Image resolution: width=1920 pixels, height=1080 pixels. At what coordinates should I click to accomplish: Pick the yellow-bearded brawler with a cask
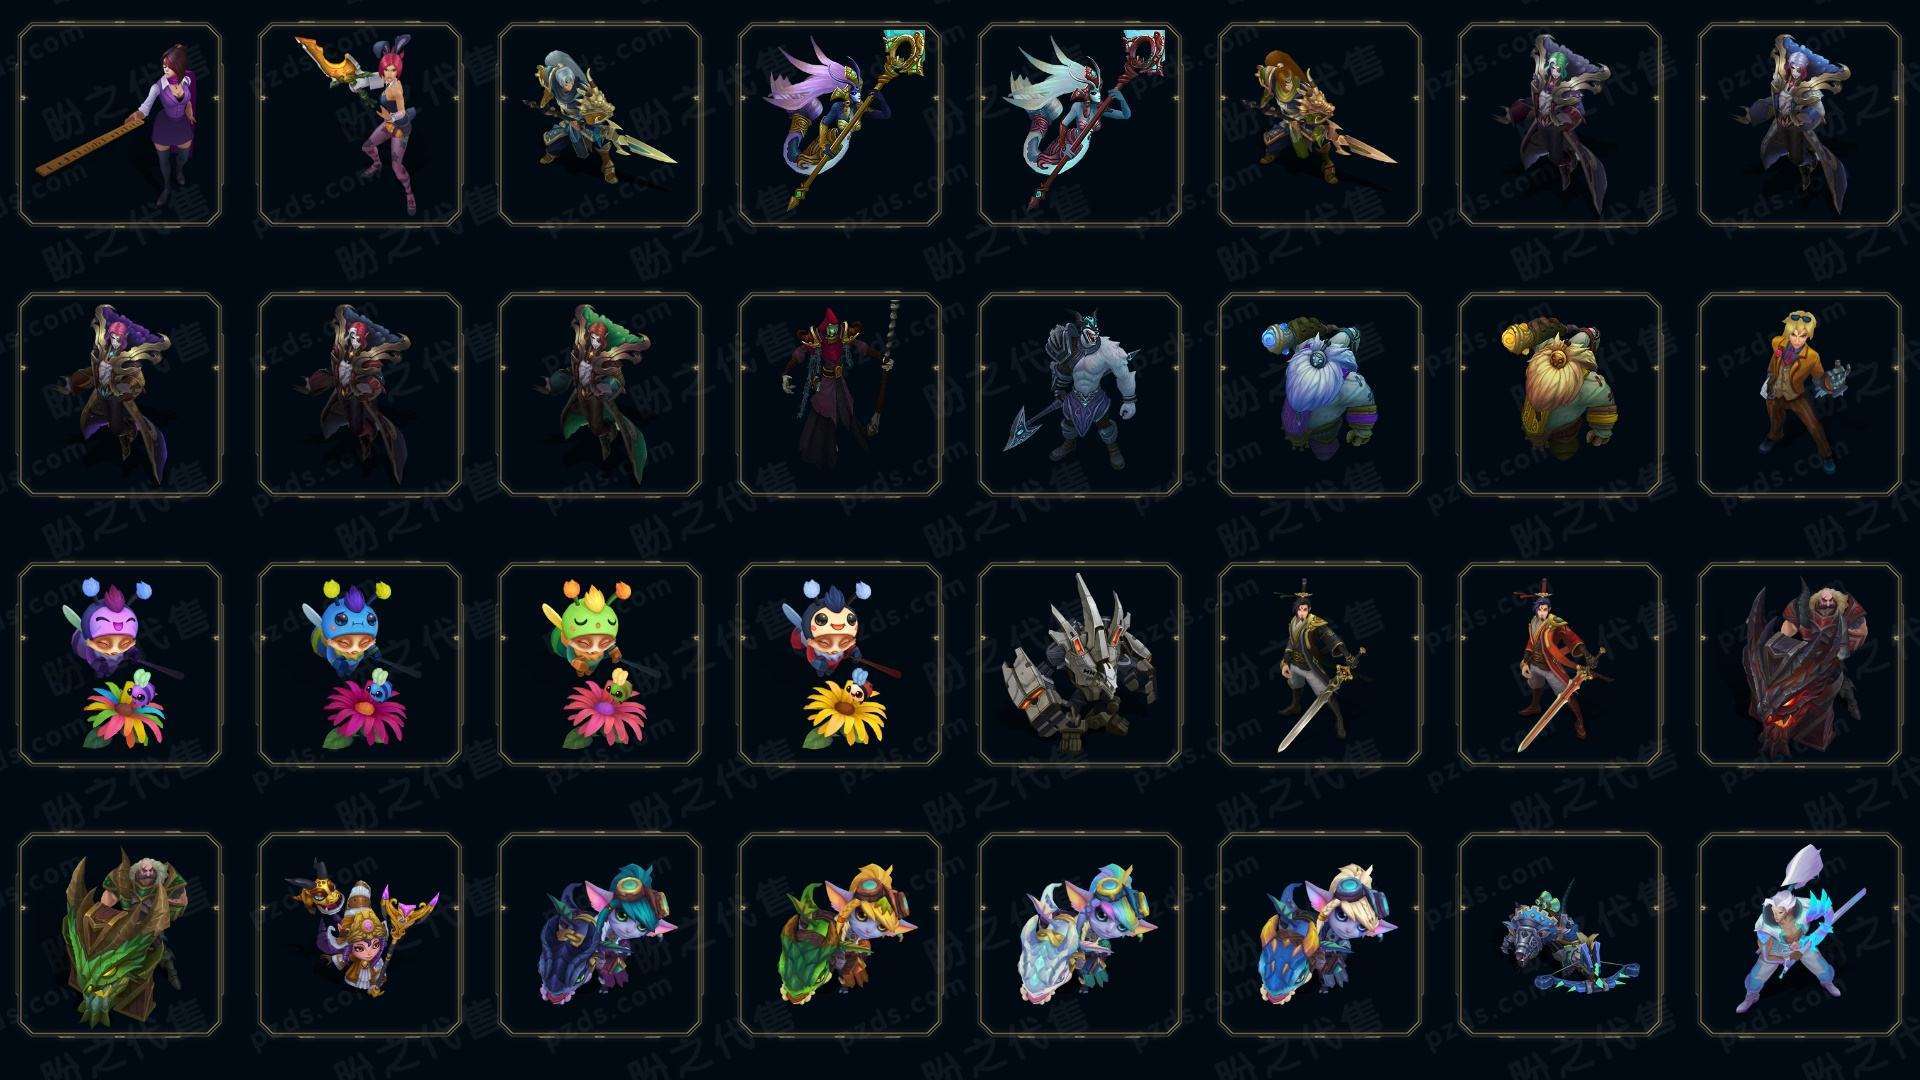(x=1560, y=394)
